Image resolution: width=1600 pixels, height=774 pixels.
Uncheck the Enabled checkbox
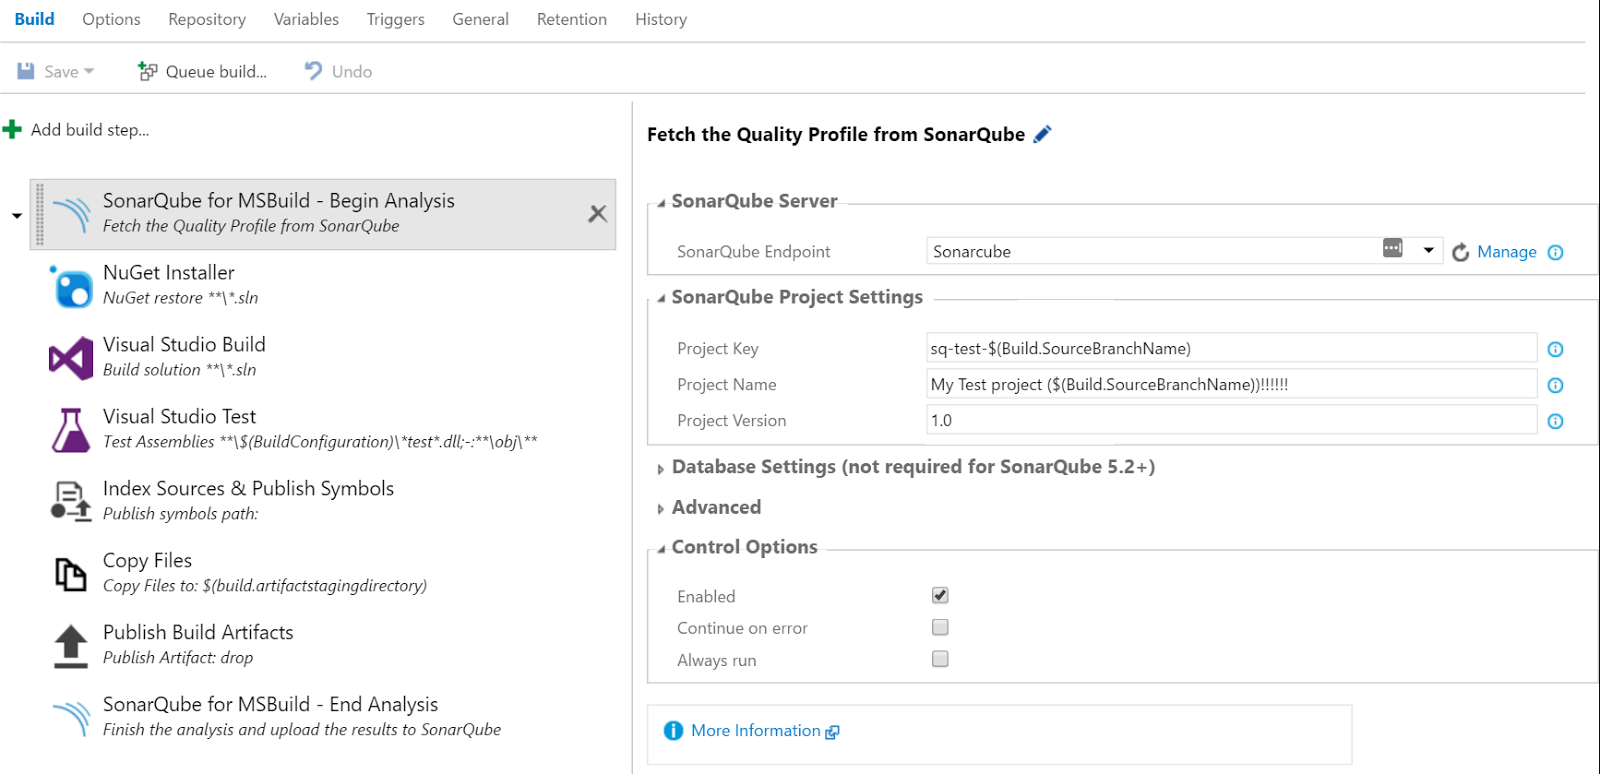940,595
